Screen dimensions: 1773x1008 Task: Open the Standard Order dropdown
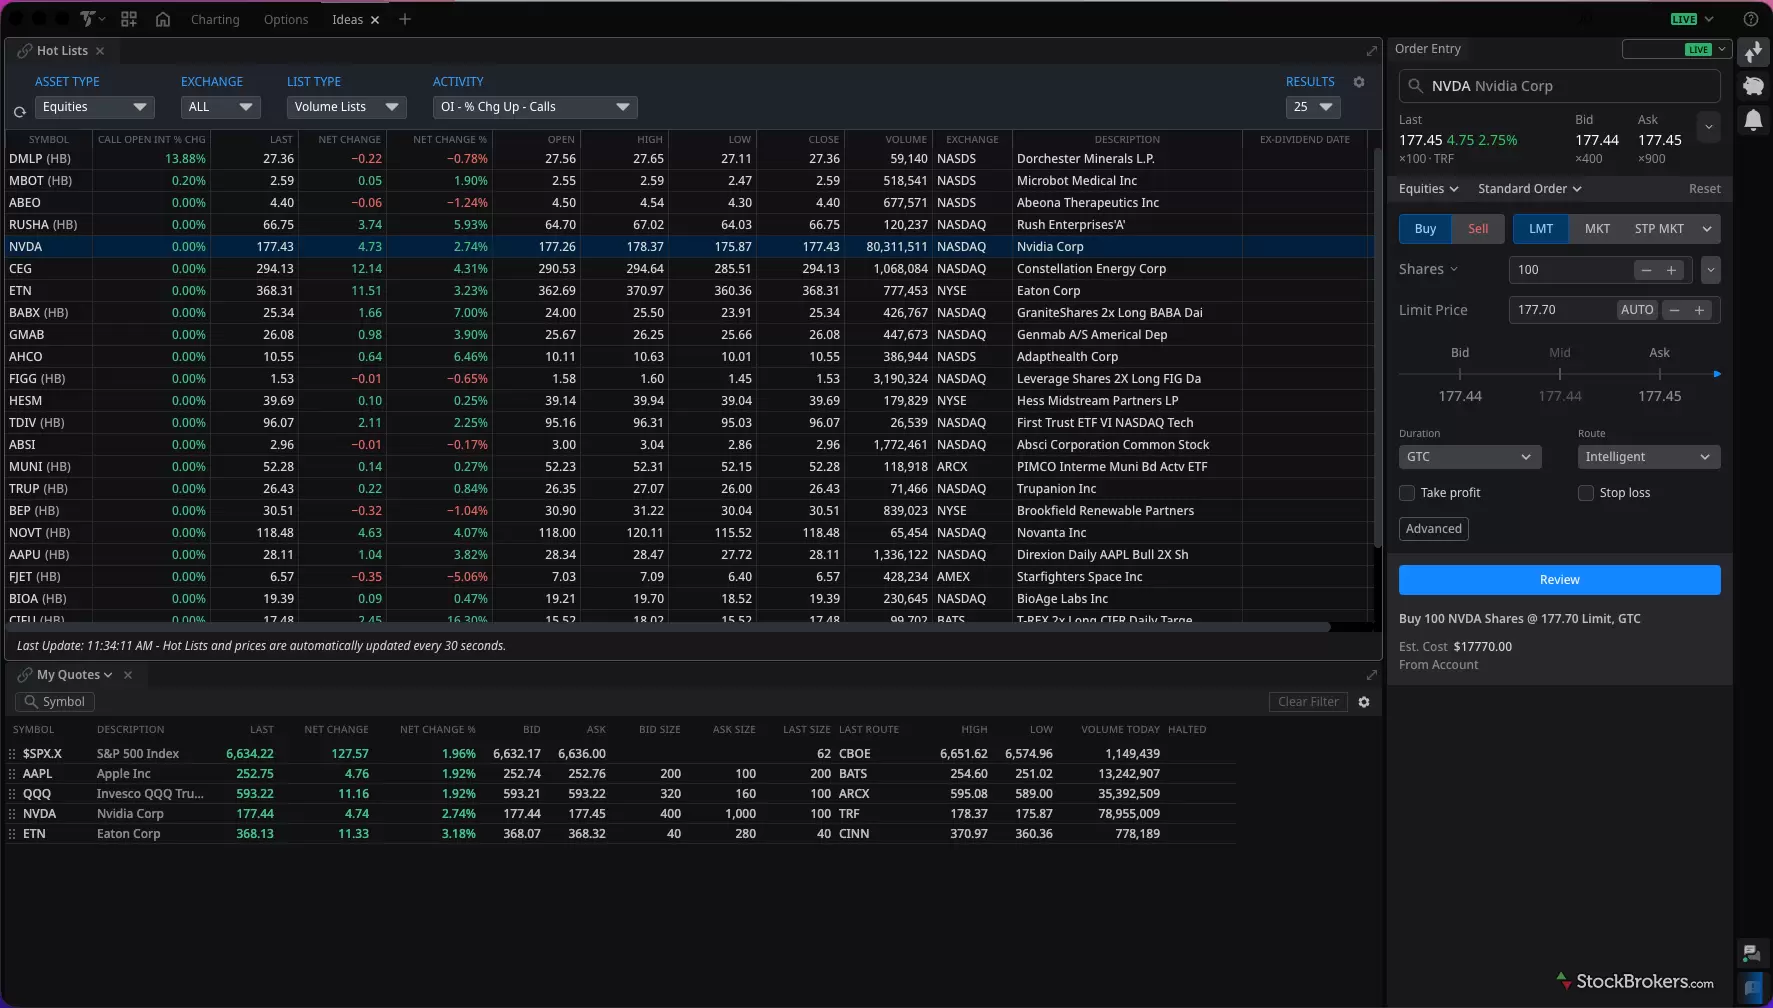tap(1530, 189)
